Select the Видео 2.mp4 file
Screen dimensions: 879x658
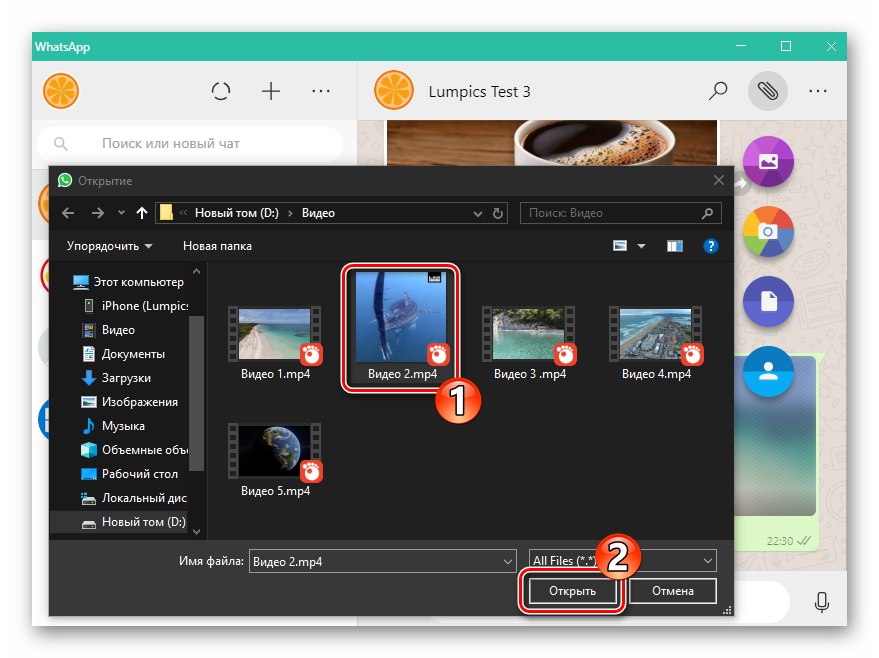coord(401,326)
